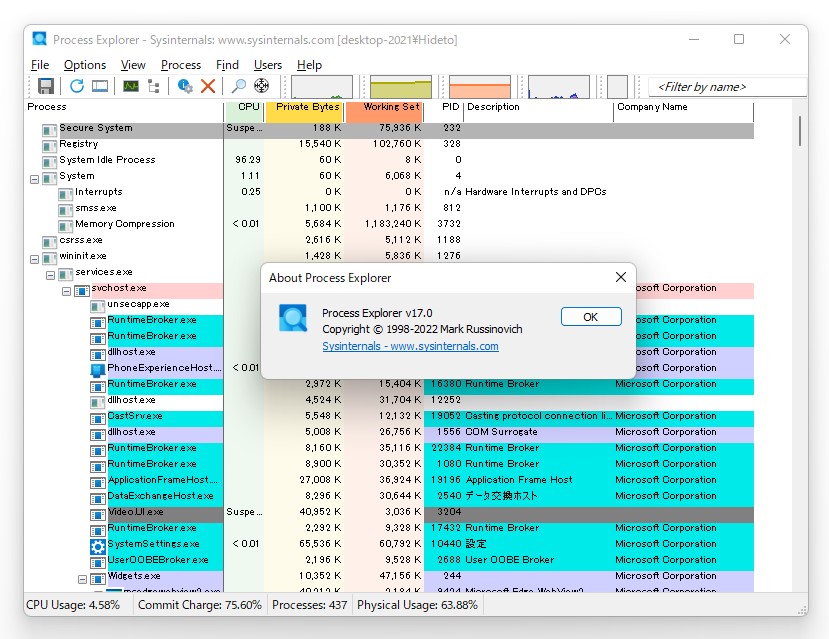Open process Properties using the info icon
Screen dimensions: 829x639
(185, 86)
